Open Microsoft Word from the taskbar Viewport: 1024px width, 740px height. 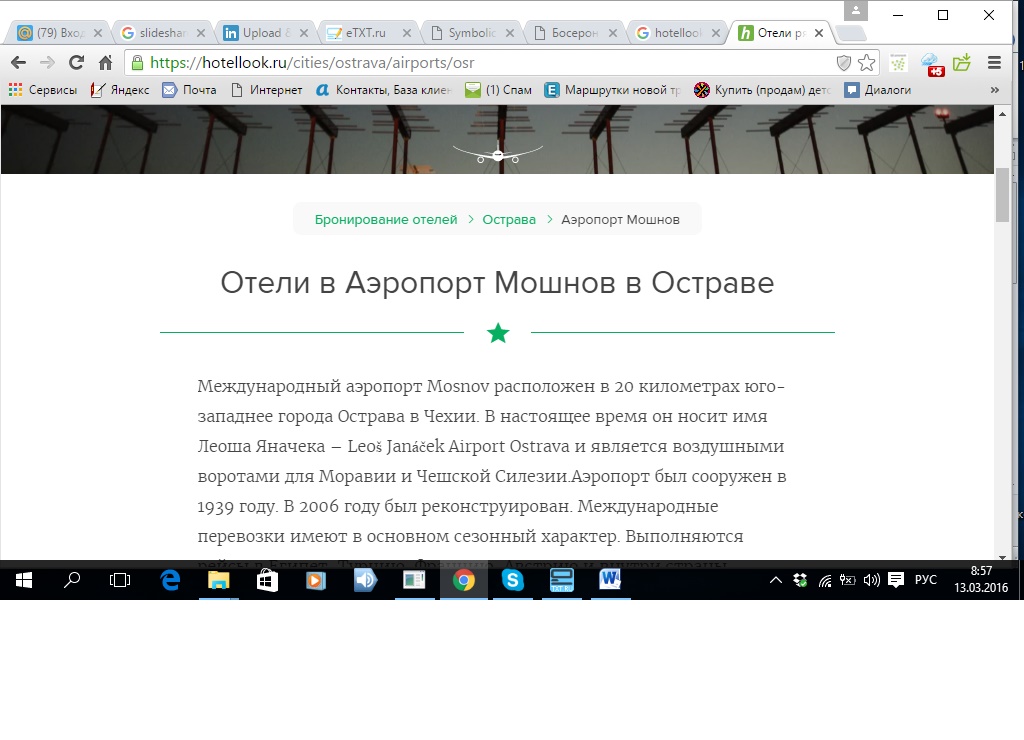(611, 580)
